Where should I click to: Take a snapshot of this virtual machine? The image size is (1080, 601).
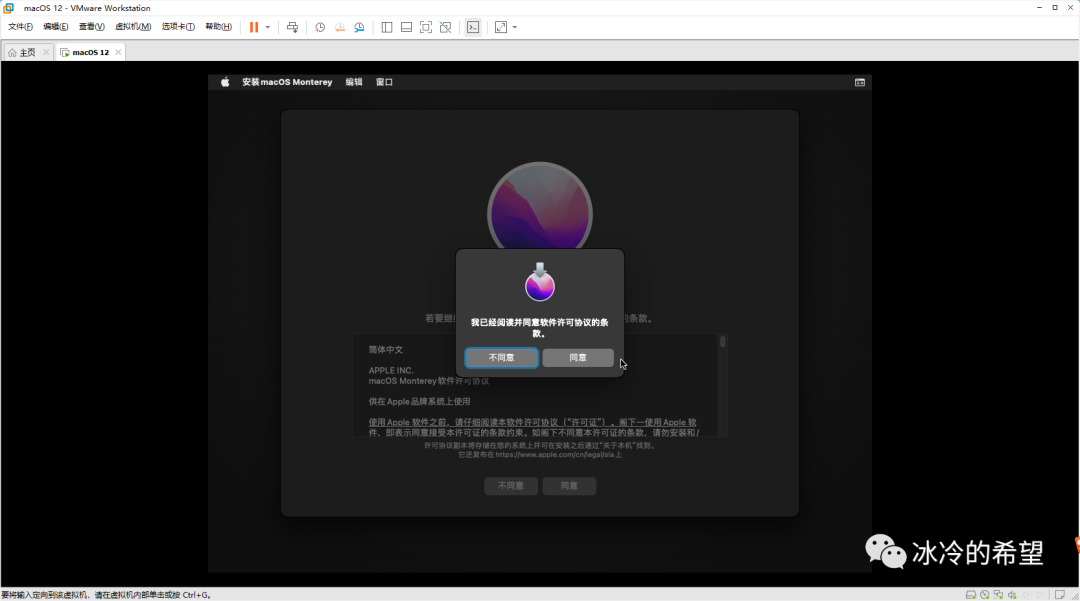pos(320,27)
